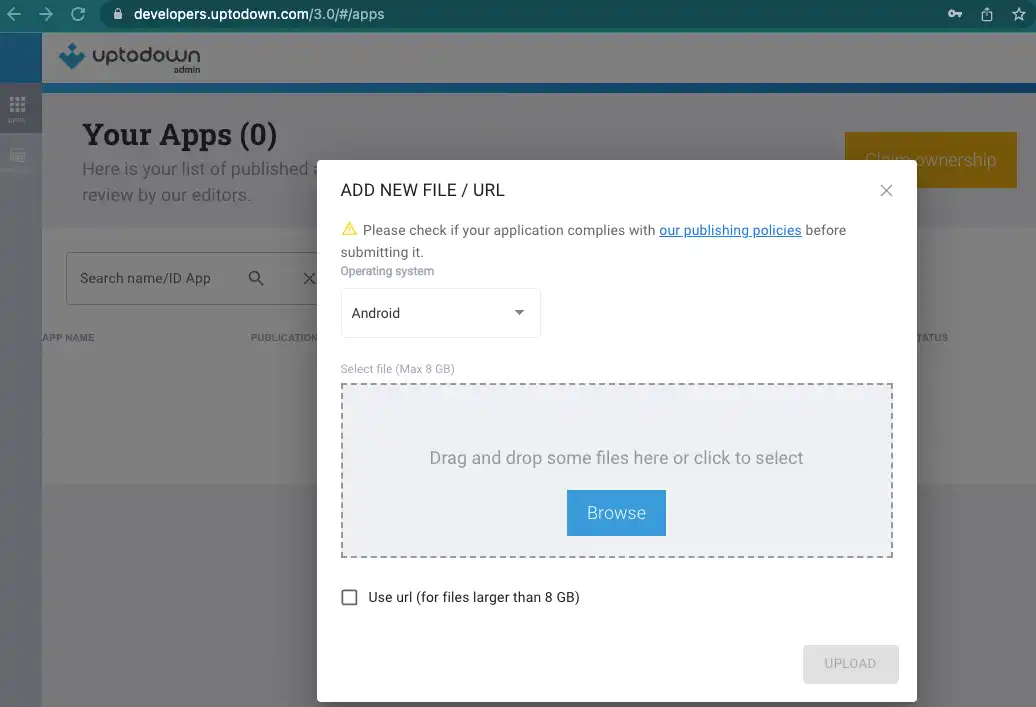Open the saved passwords key icon

coord(955,14)
